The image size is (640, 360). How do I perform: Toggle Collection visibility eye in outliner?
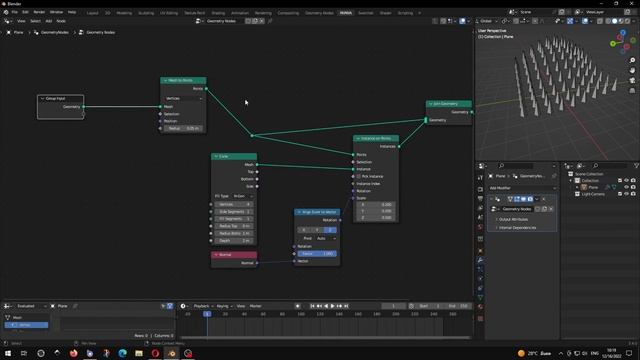point(627,180)
